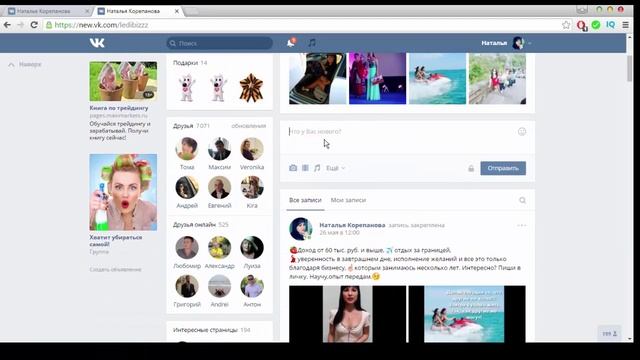Open the pinned post video of woman
640x360 pixels.
coord(347,314)
